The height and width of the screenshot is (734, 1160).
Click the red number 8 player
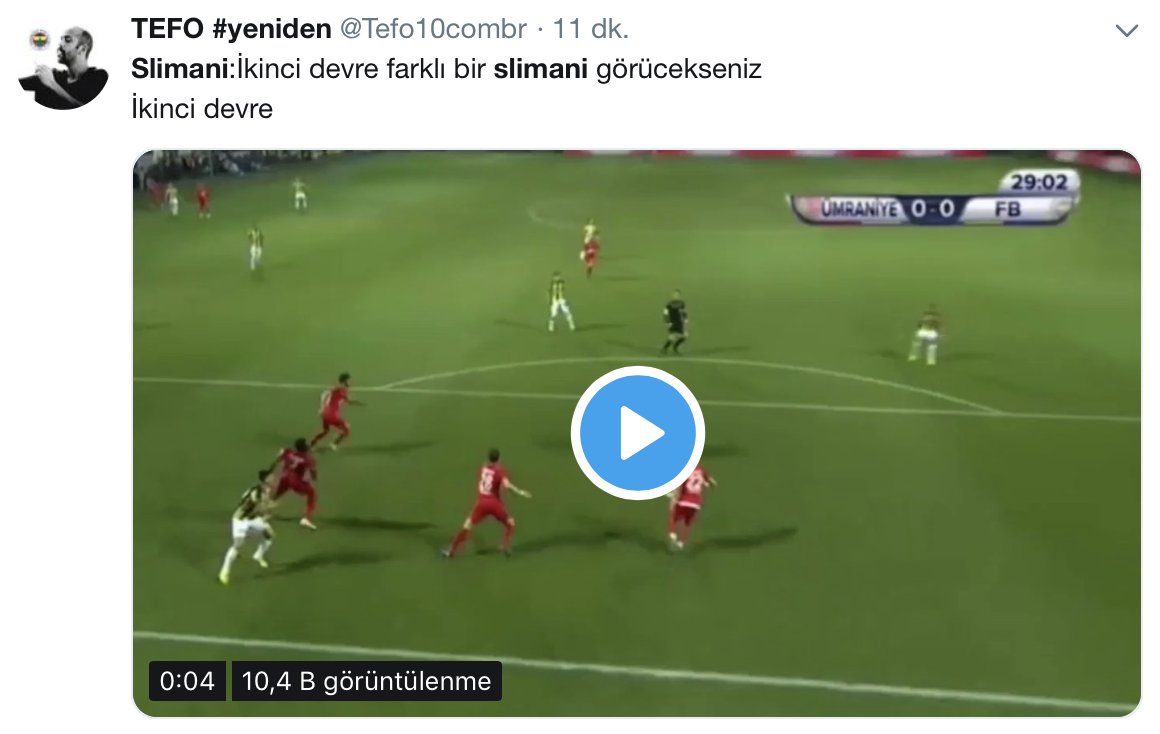pos(488,503)
